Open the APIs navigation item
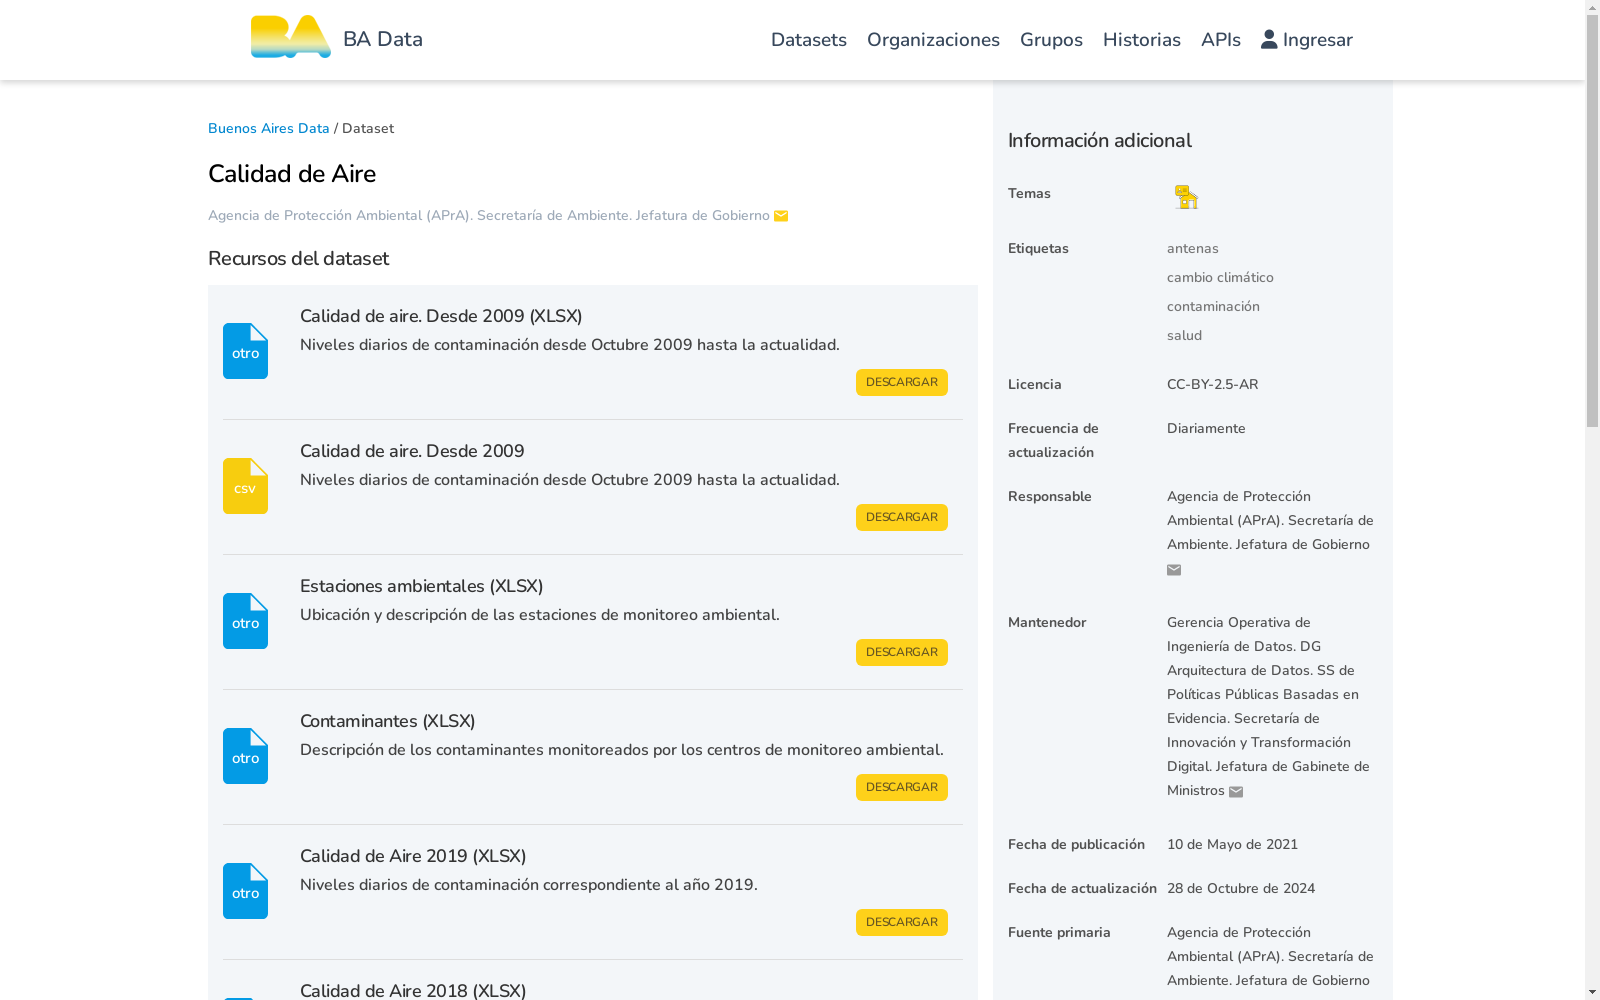This screenshot has height=1000, width=1600. pyautogui.click(x=1221, y=40)
